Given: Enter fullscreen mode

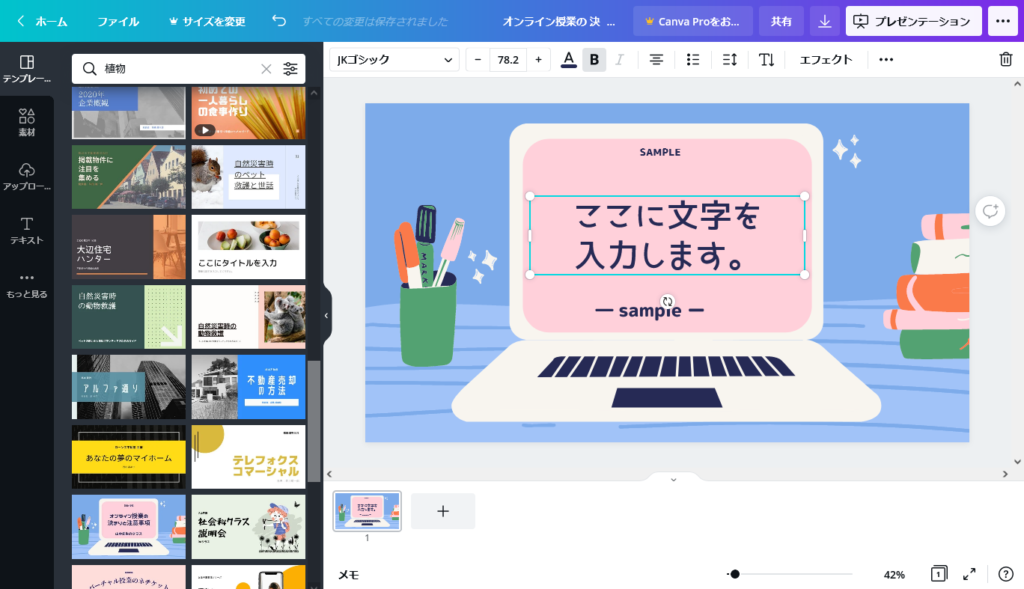Looking at the screenshot, I should pos(969,574).
